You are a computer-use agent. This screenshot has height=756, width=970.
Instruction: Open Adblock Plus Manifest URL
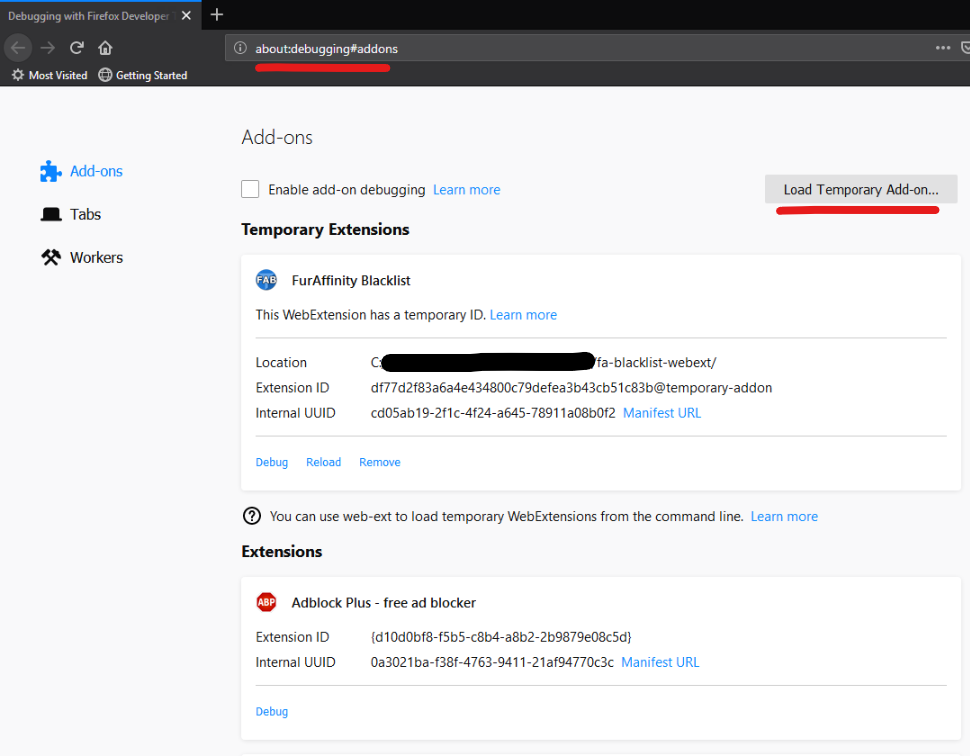660,663
